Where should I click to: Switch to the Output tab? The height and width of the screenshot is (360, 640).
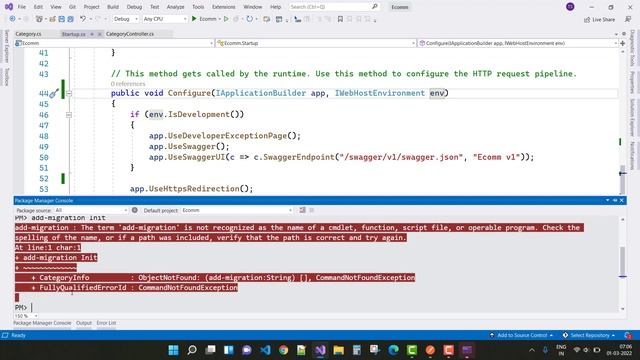(84, 323)
